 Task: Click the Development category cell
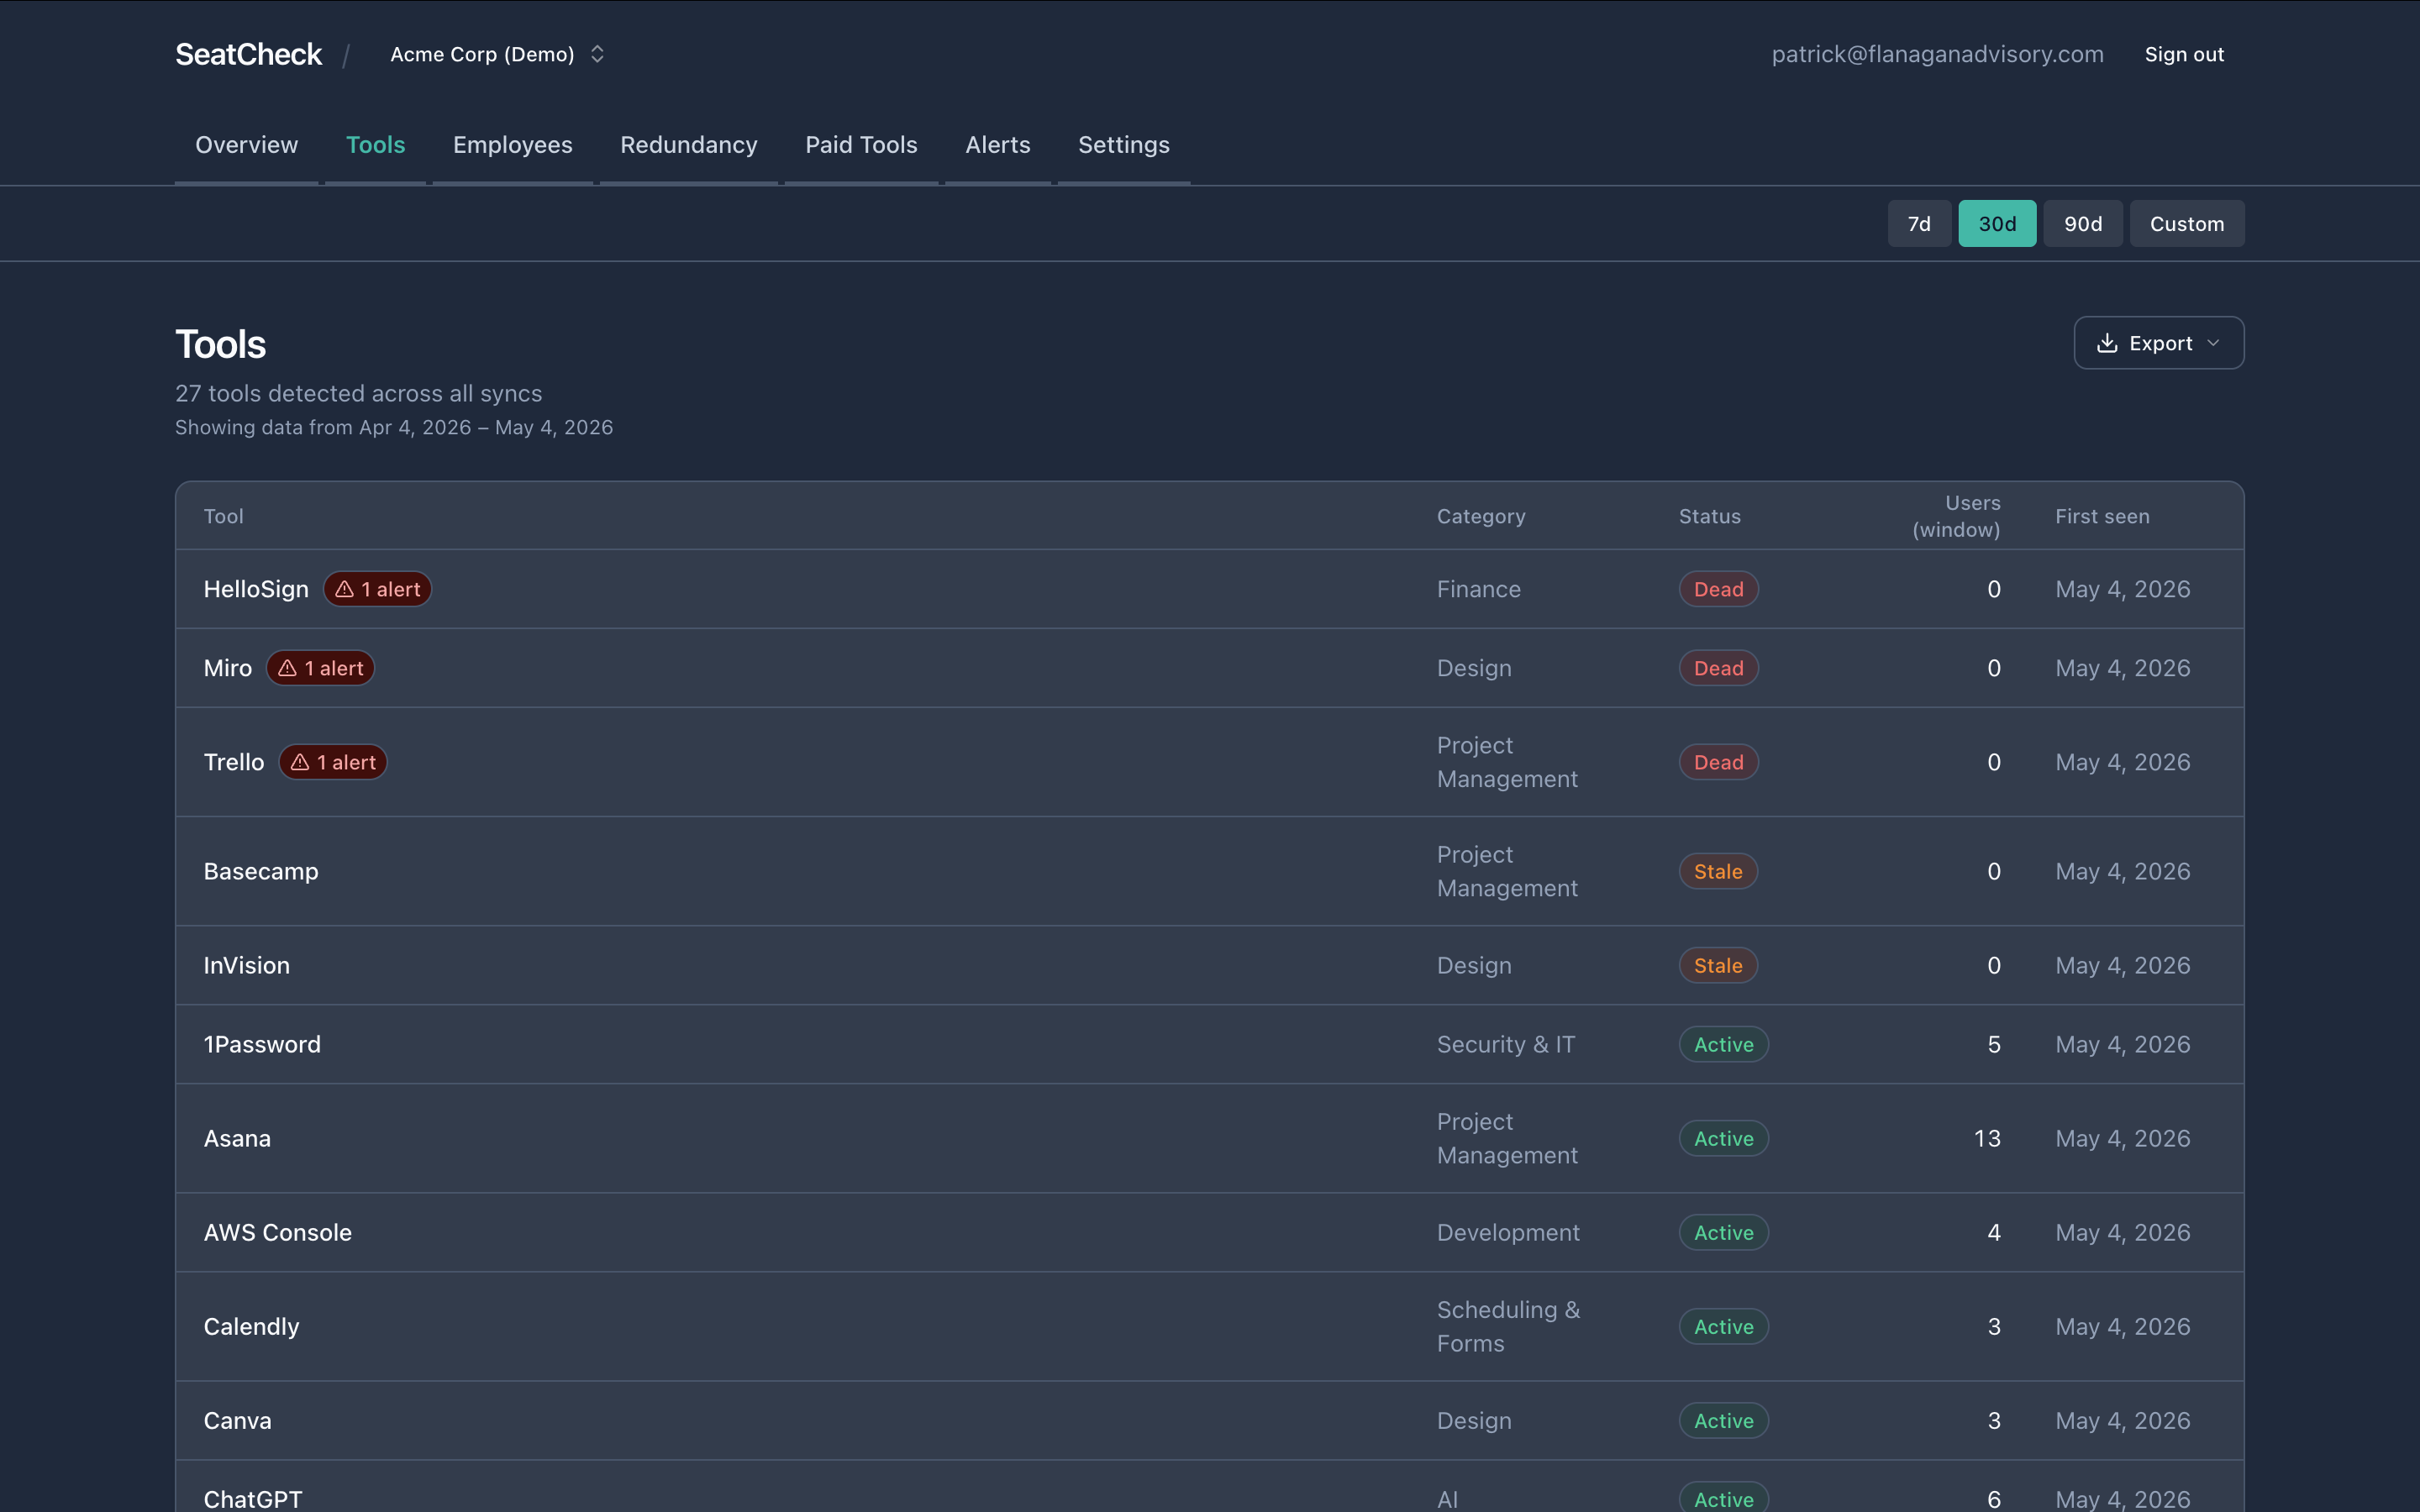coord(1508,1232)
